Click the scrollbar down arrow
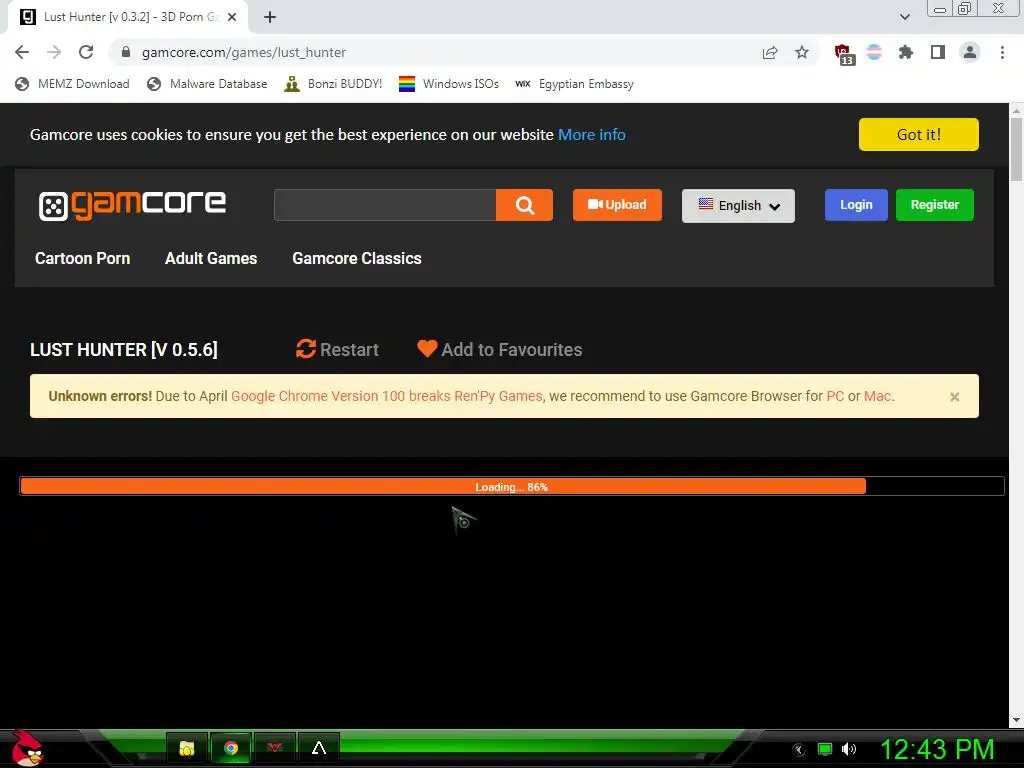 (1016, 720)
